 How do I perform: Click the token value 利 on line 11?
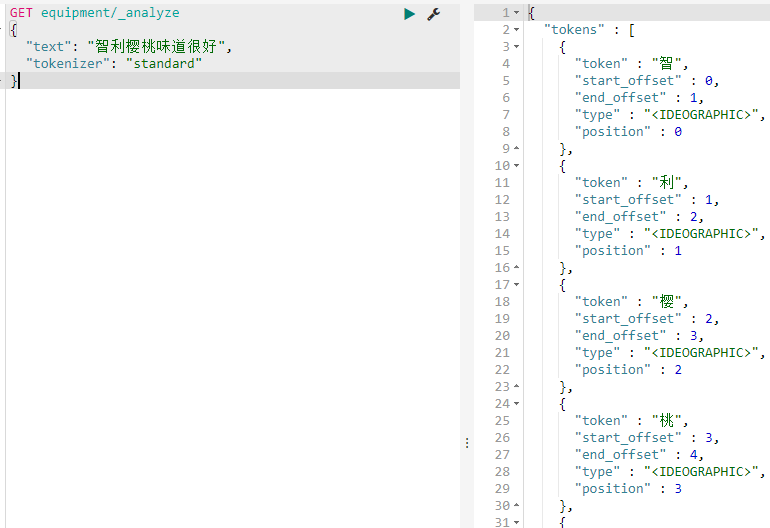(666, 183)
